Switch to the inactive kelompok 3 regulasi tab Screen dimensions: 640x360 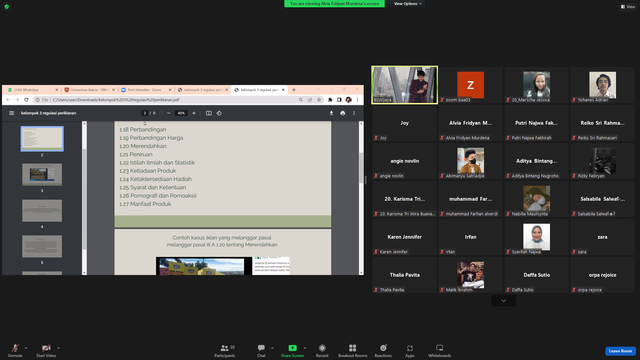201,90
